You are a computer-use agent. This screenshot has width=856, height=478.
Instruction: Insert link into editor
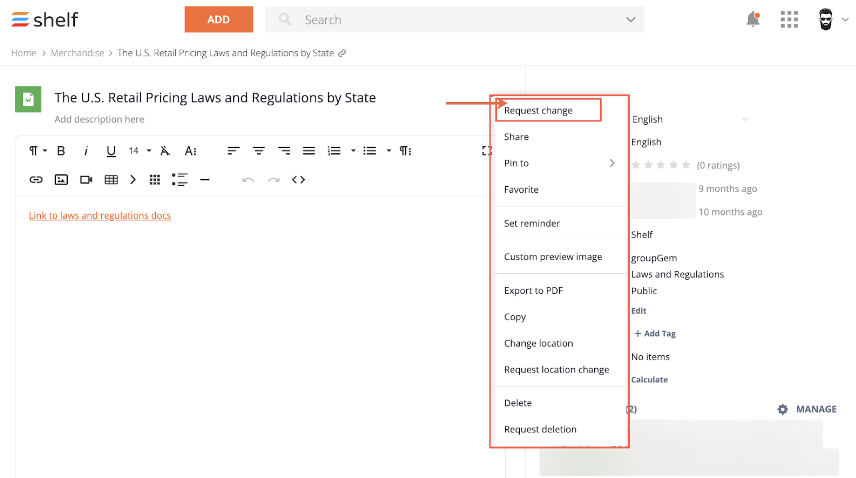pyautogui.click(x=36, y=180)
